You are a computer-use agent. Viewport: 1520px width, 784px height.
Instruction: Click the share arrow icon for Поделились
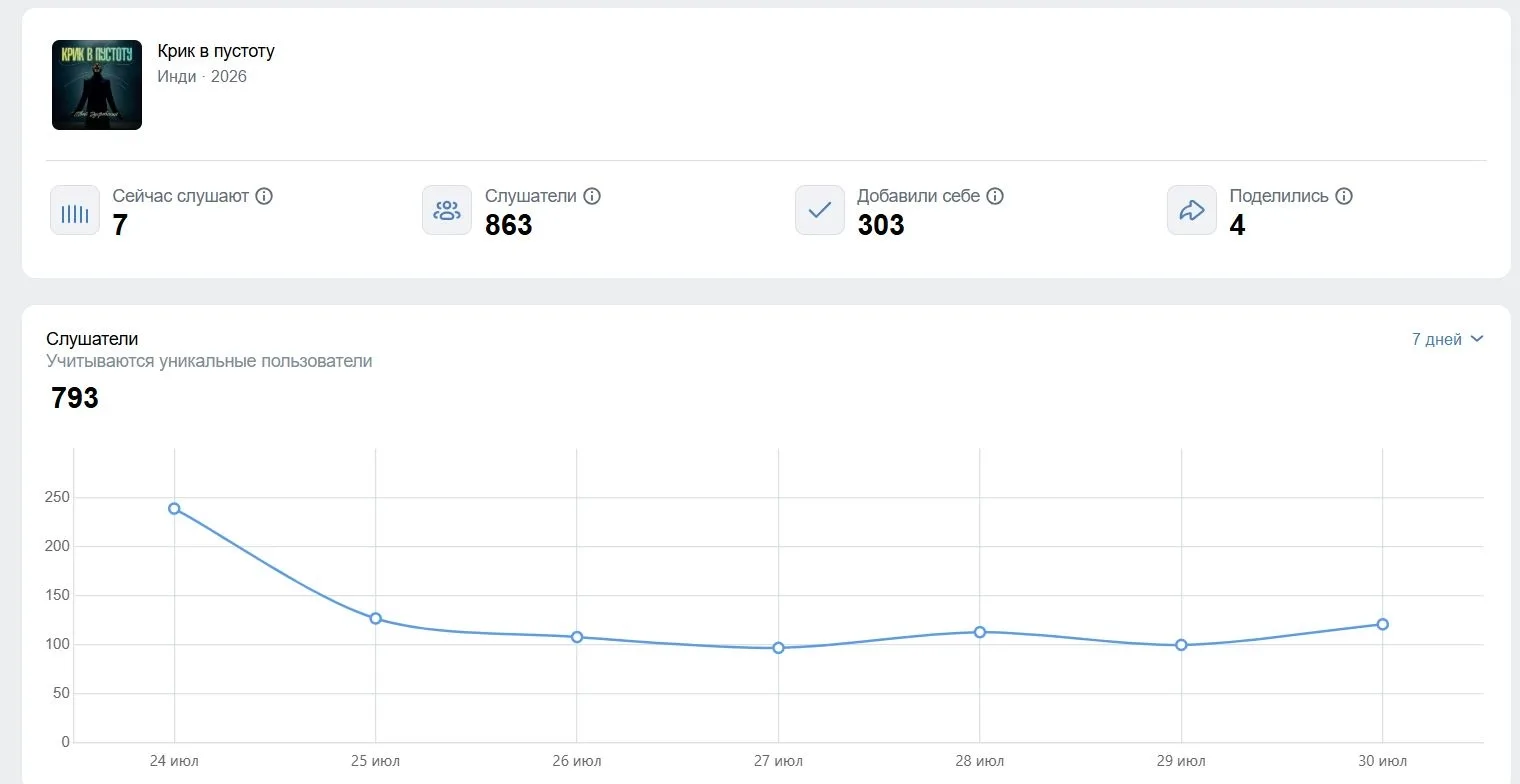click(x=1192, y=210)
